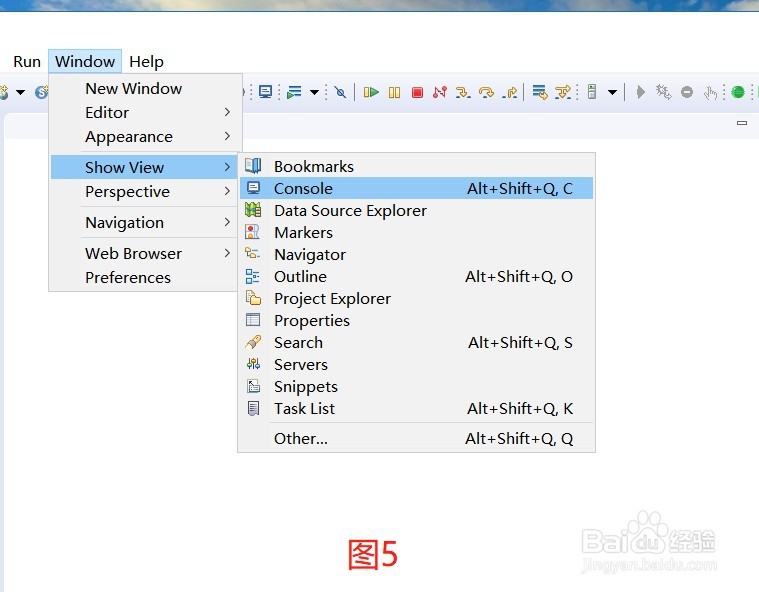Expand the Editor submenu

(x=145, y=112)
